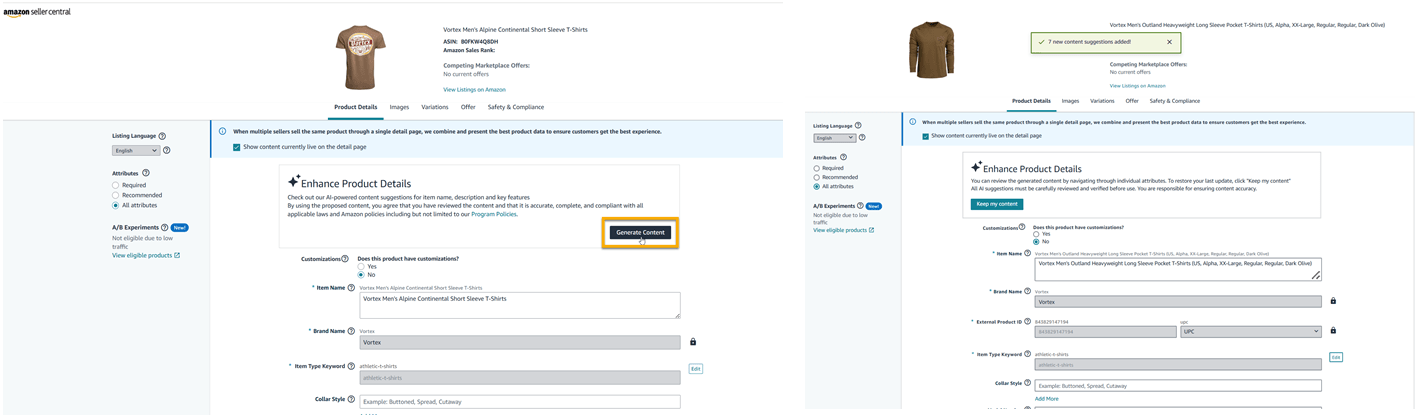Choose Yes for customizations on Short Sleeve listing

(361, 267)
